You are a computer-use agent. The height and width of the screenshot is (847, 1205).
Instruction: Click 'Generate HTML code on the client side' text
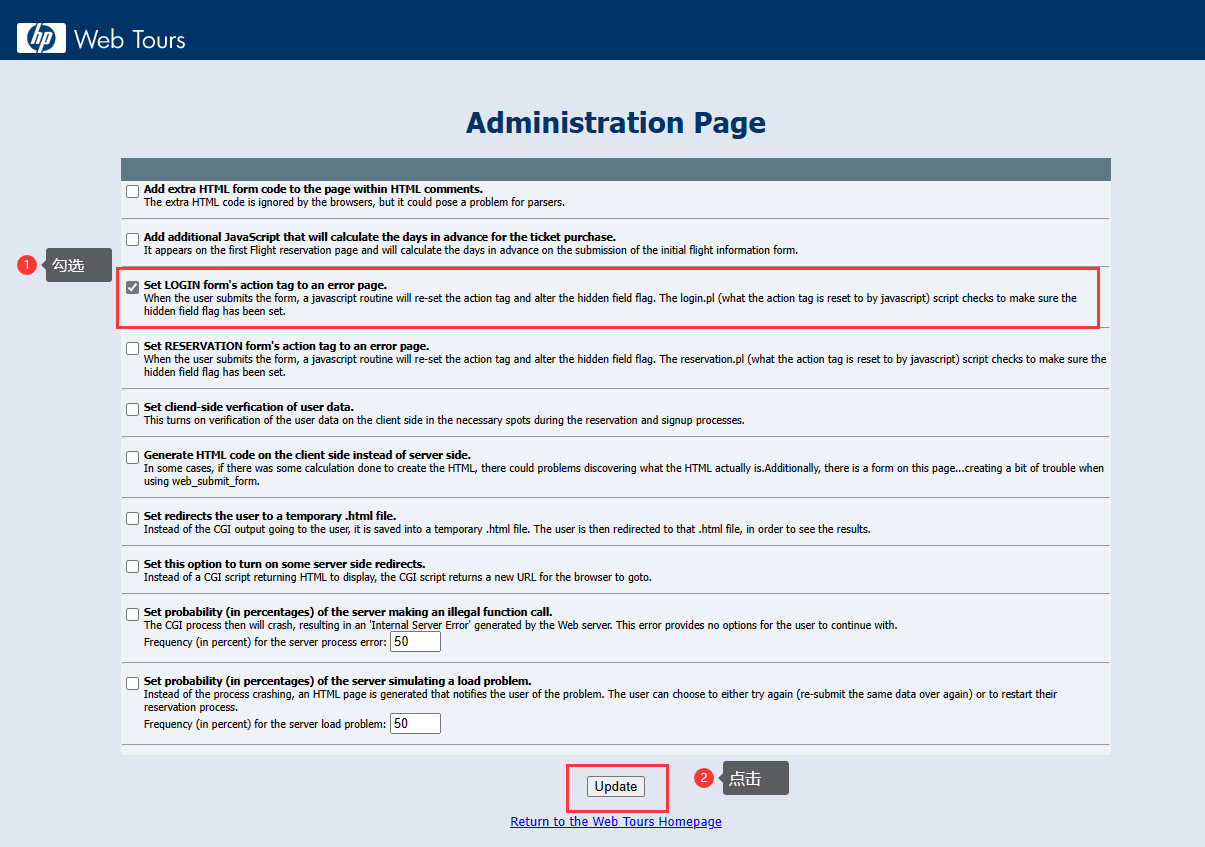[x=307, y=455]
